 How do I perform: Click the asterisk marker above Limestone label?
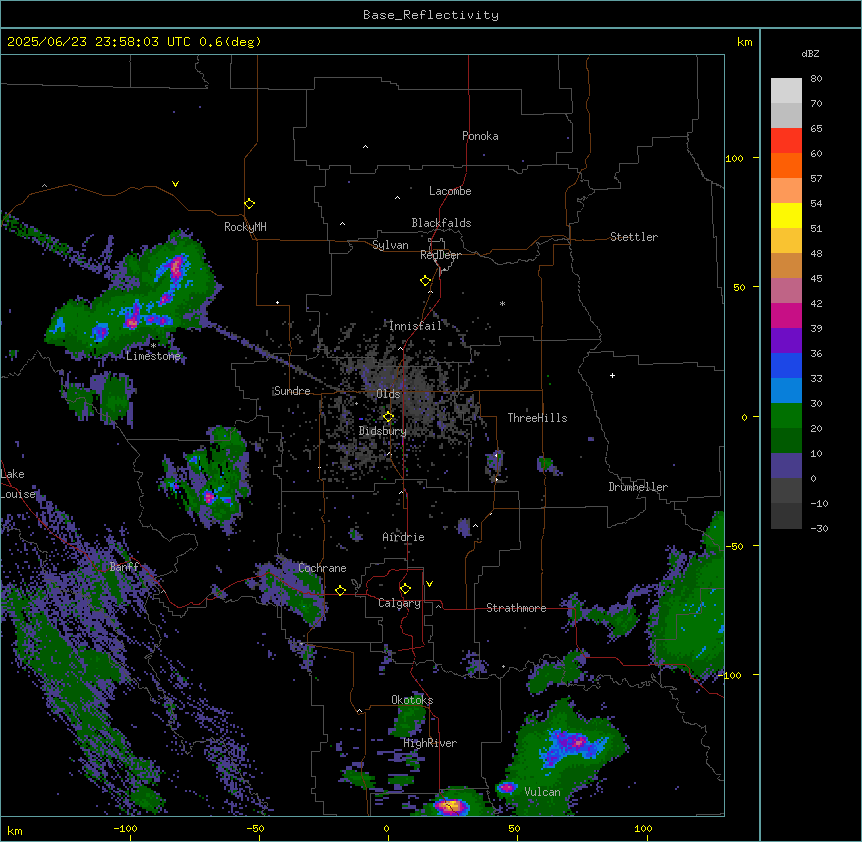coord(153,346)
